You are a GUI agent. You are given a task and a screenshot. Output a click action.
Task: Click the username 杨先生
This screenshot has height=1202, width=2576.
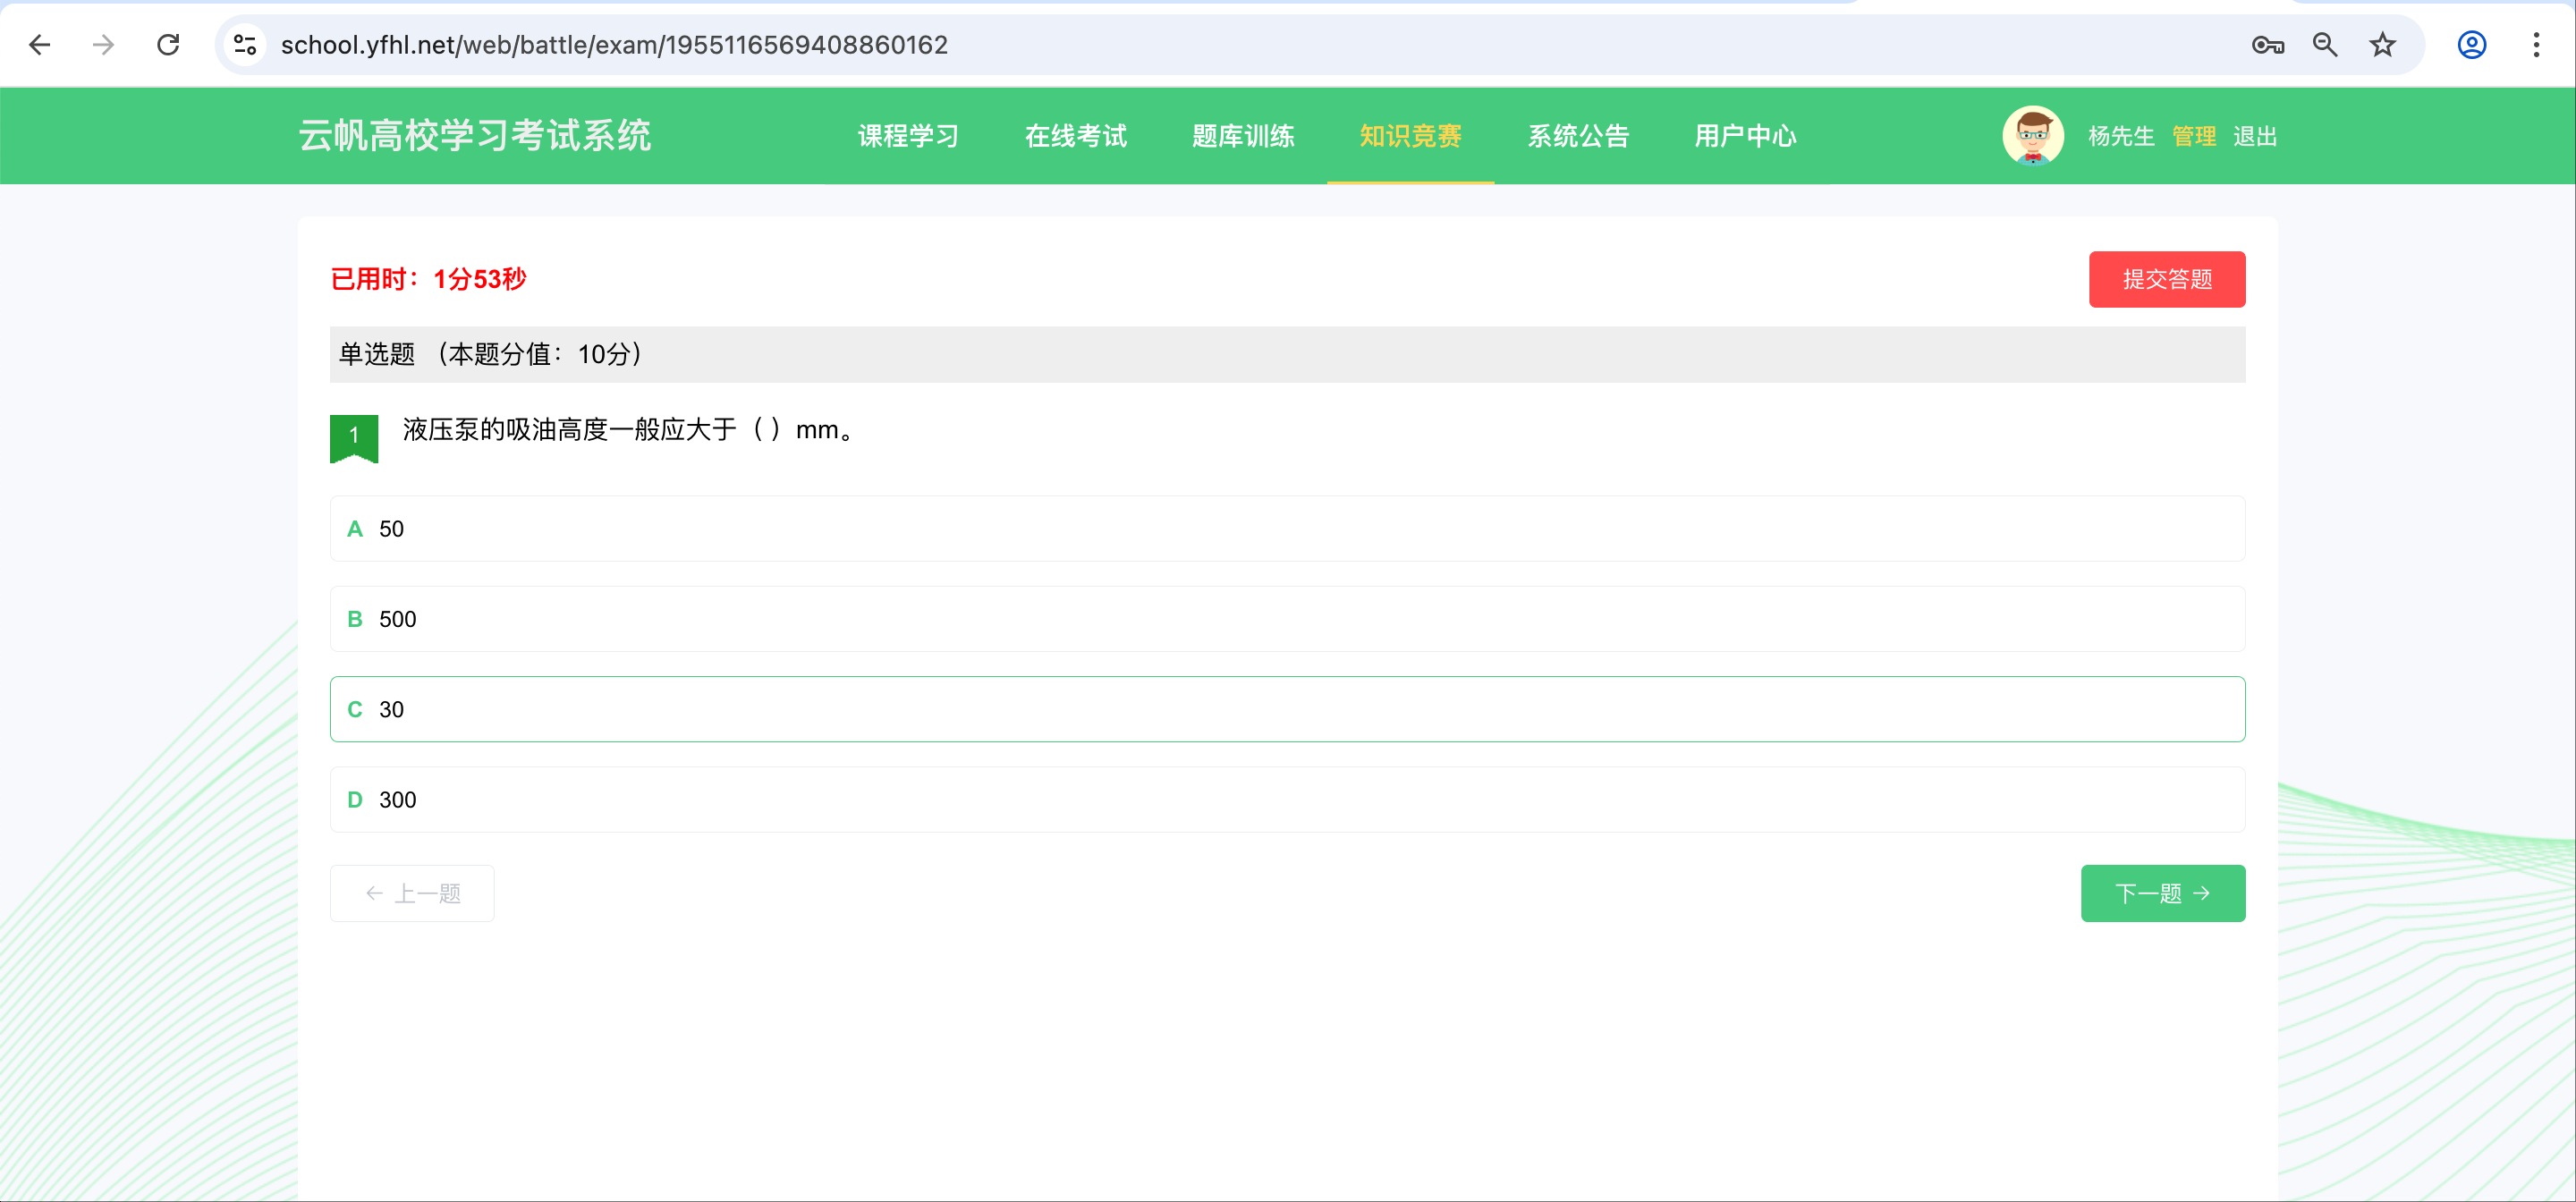2121,136
